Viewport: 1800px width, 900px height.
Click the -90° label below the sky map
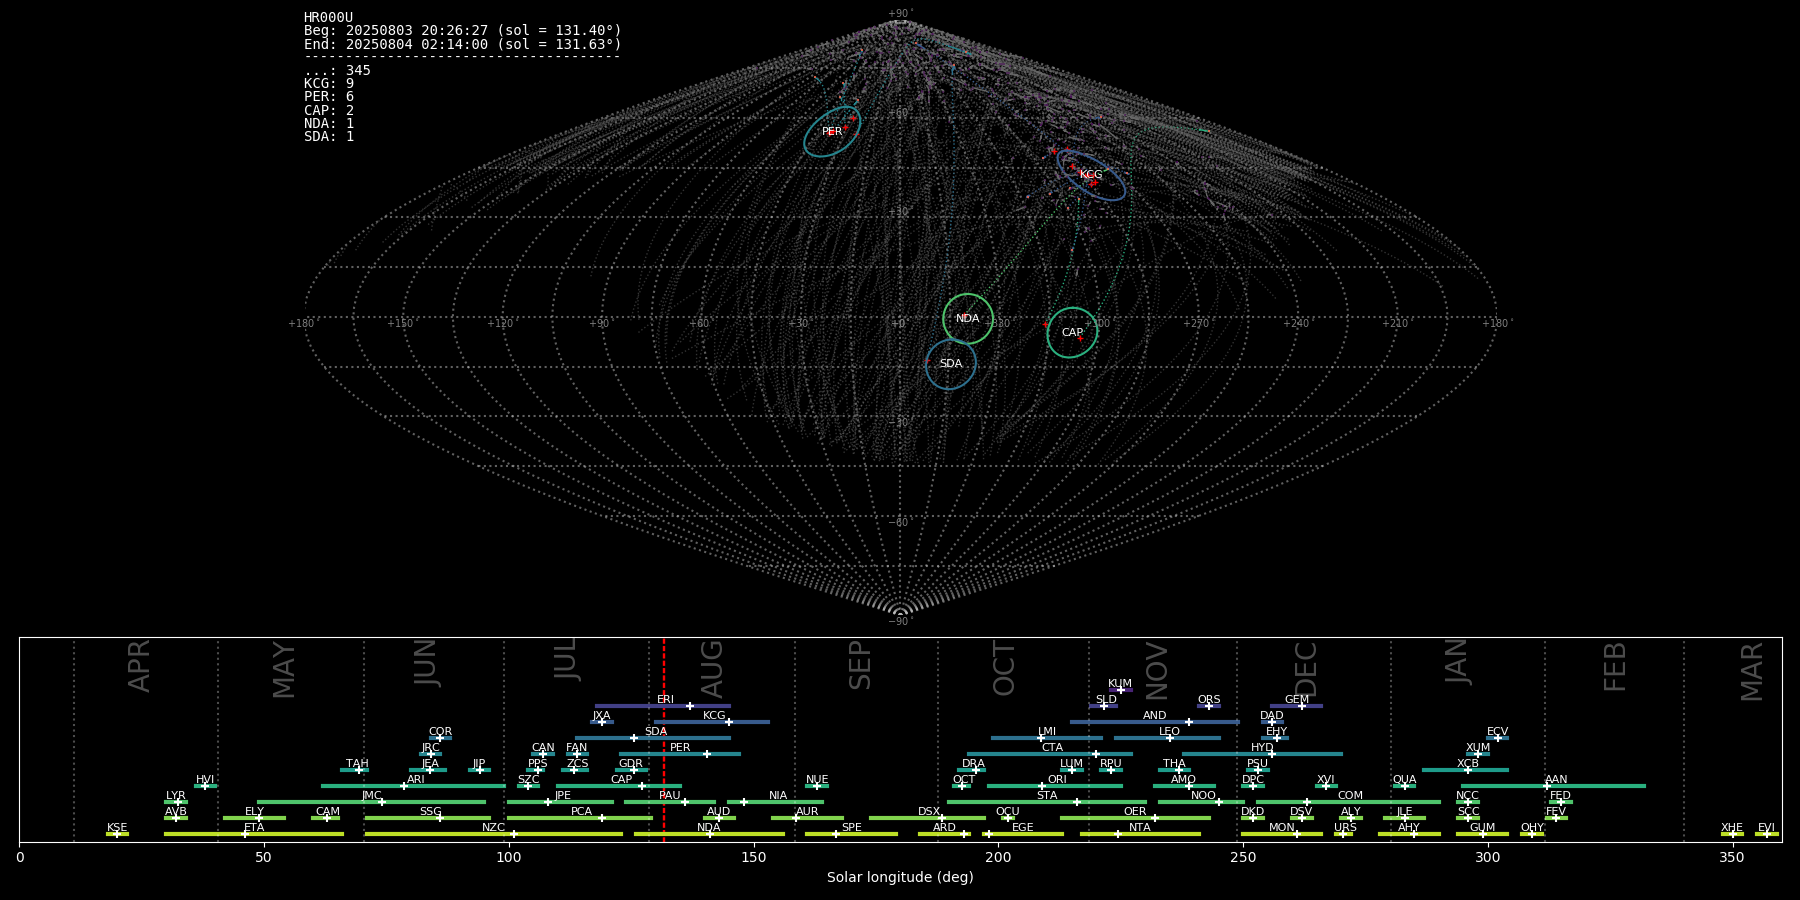[x=900, y=622]
